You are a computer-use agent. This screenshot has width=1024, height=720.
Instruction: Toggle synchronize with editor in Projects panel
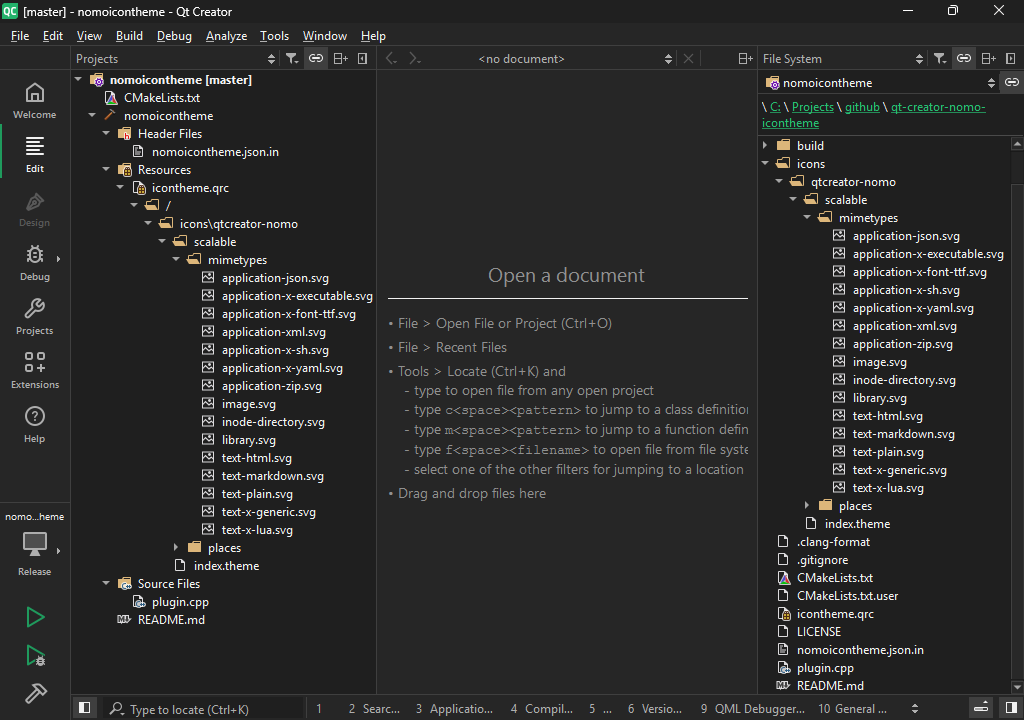tap(316, 59)
